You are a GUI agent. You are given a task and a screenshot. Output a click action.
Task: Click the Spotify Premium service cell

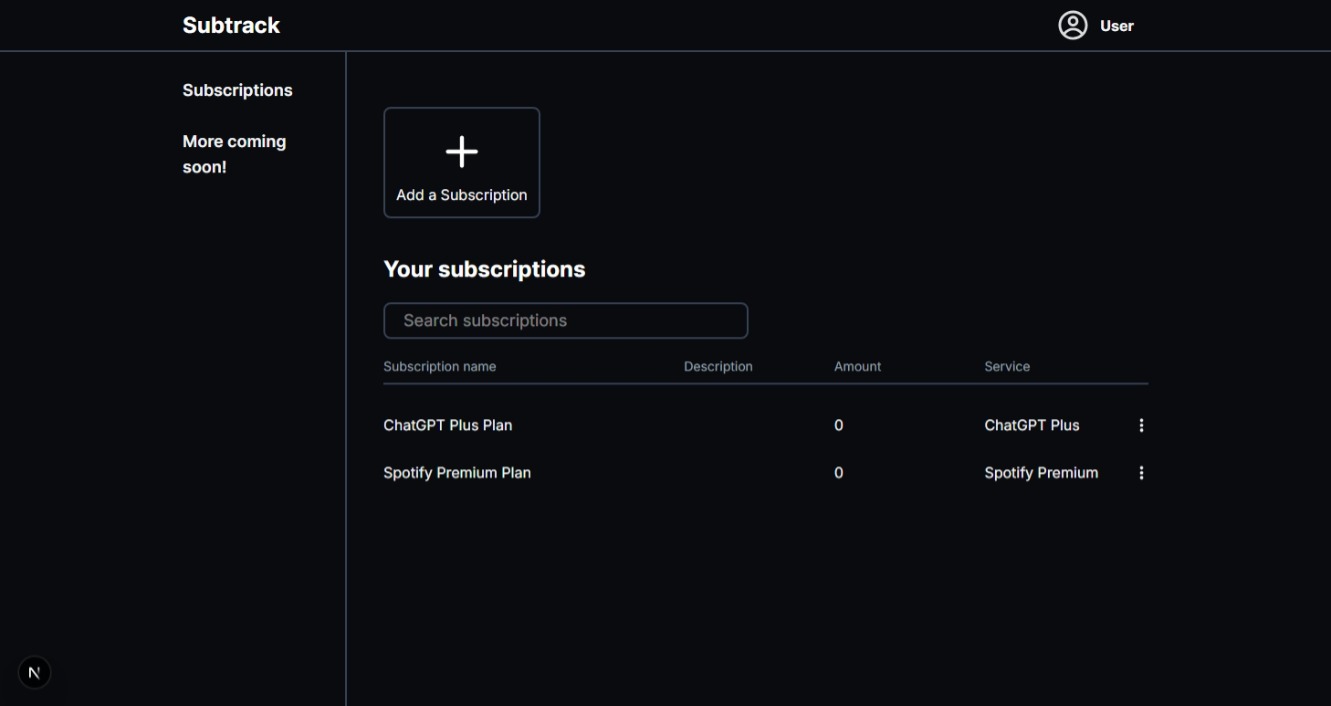click(x=1040, y=473)
